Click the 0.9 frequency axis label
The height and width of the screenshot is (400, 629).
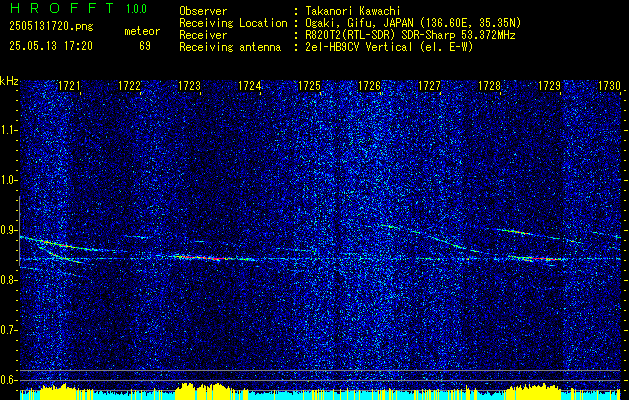click(x=8, y=231)
